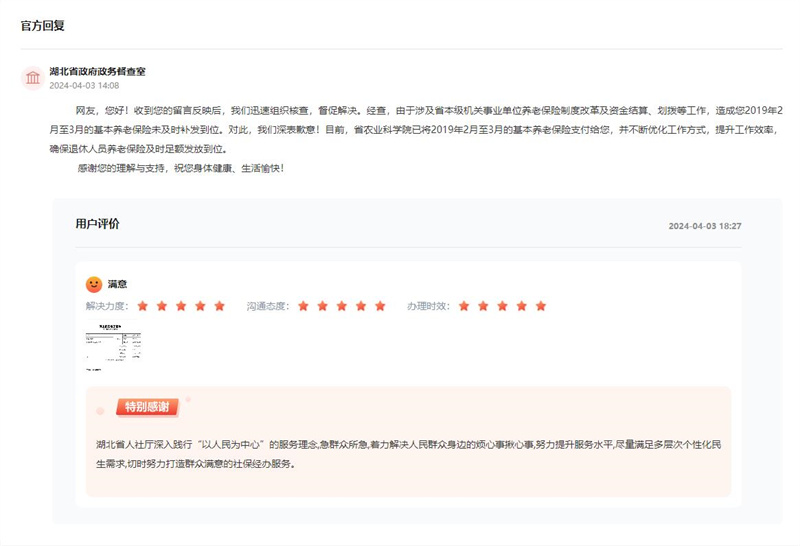This screenshot has height=546, width=800.
Task: Select the fifth star of 解决力度 rating
Action: coord(219,306)
